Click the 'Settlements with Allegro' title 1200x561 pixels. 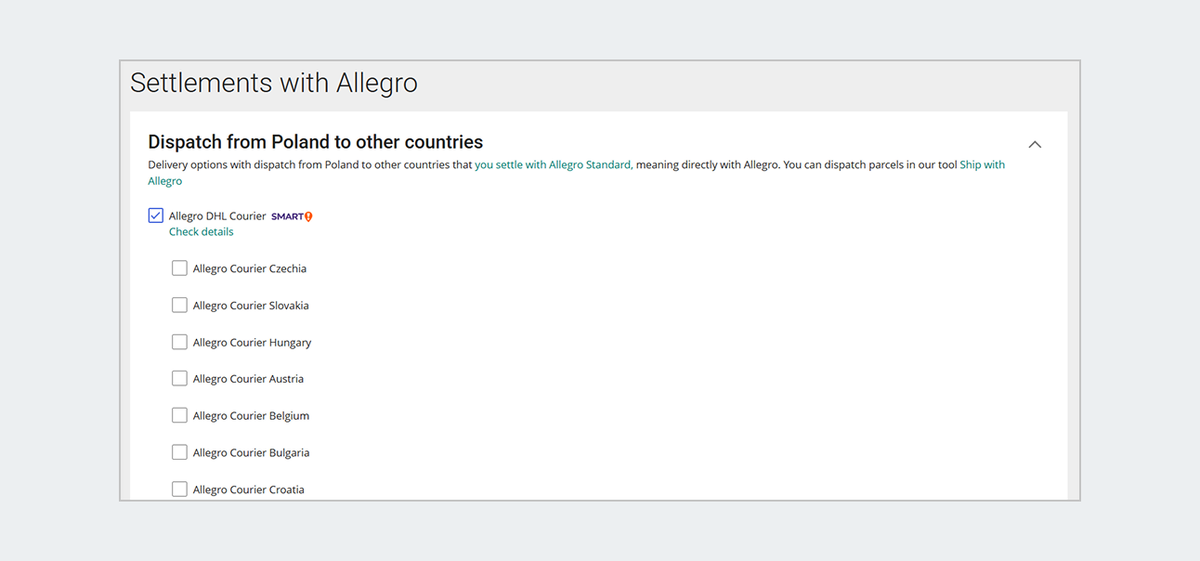(274, 83)
